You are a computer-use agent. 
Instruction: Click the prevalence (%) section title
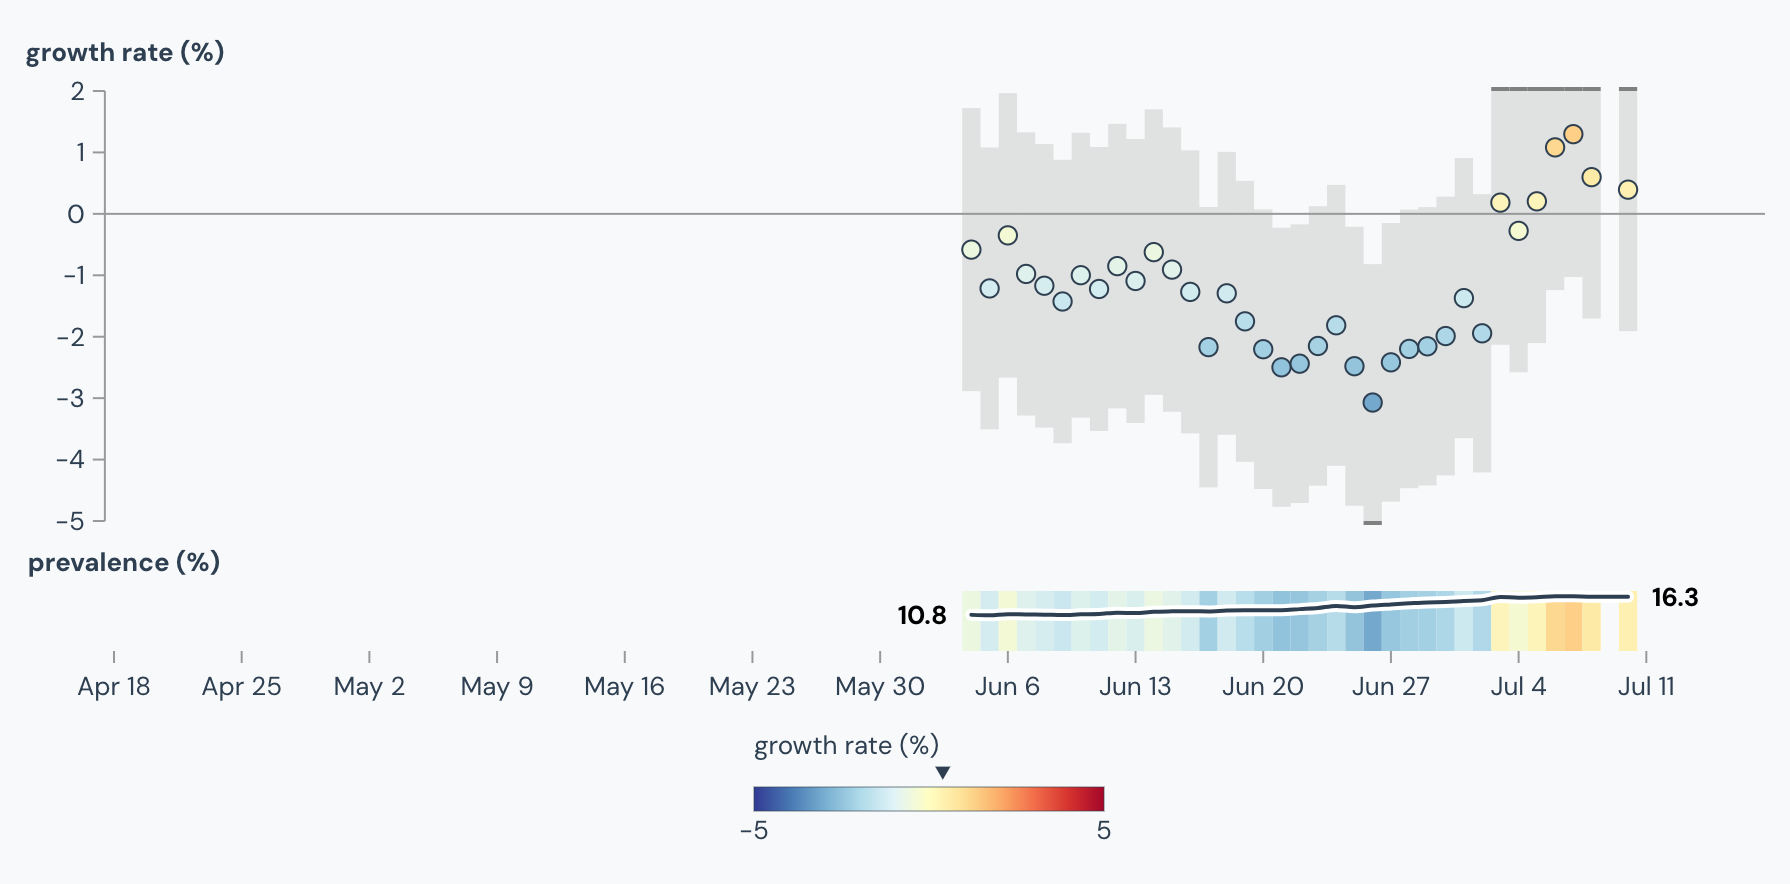(124, 562)
